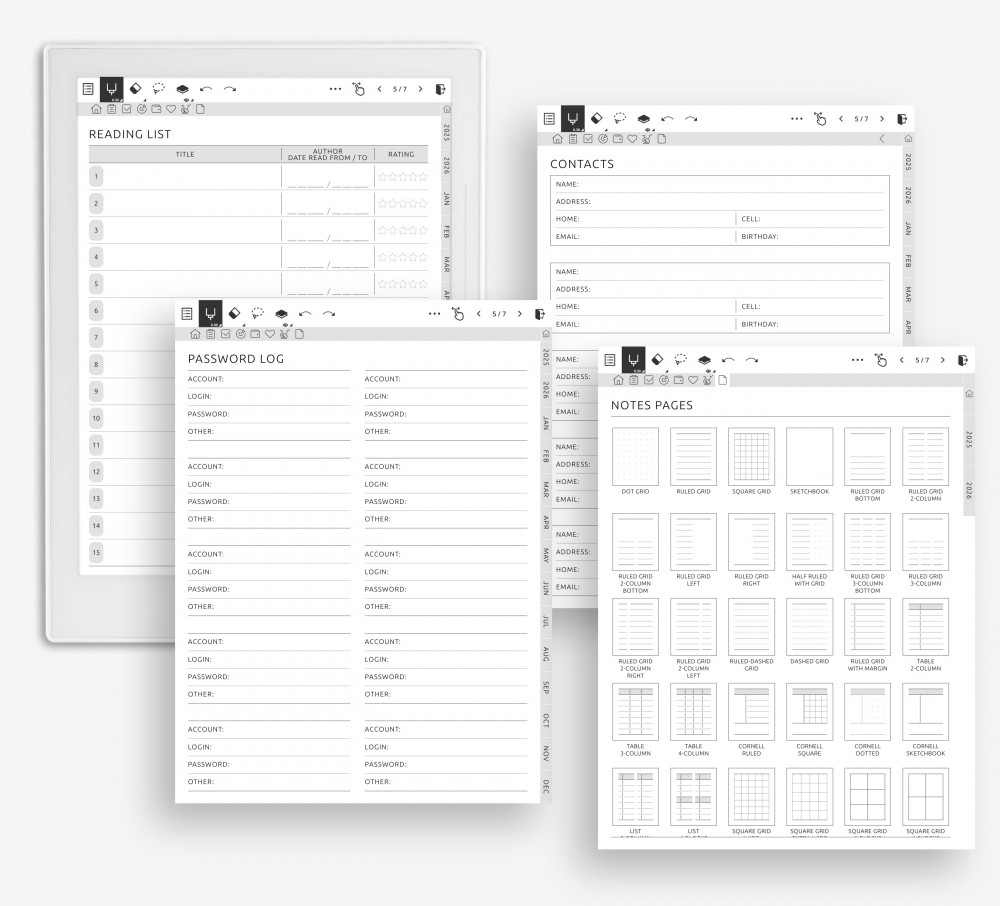This screenshot has width=1000, height=906.
Task: Select the eraser tool in Notes Pages toolbar
Action: [x=657, y=360]
